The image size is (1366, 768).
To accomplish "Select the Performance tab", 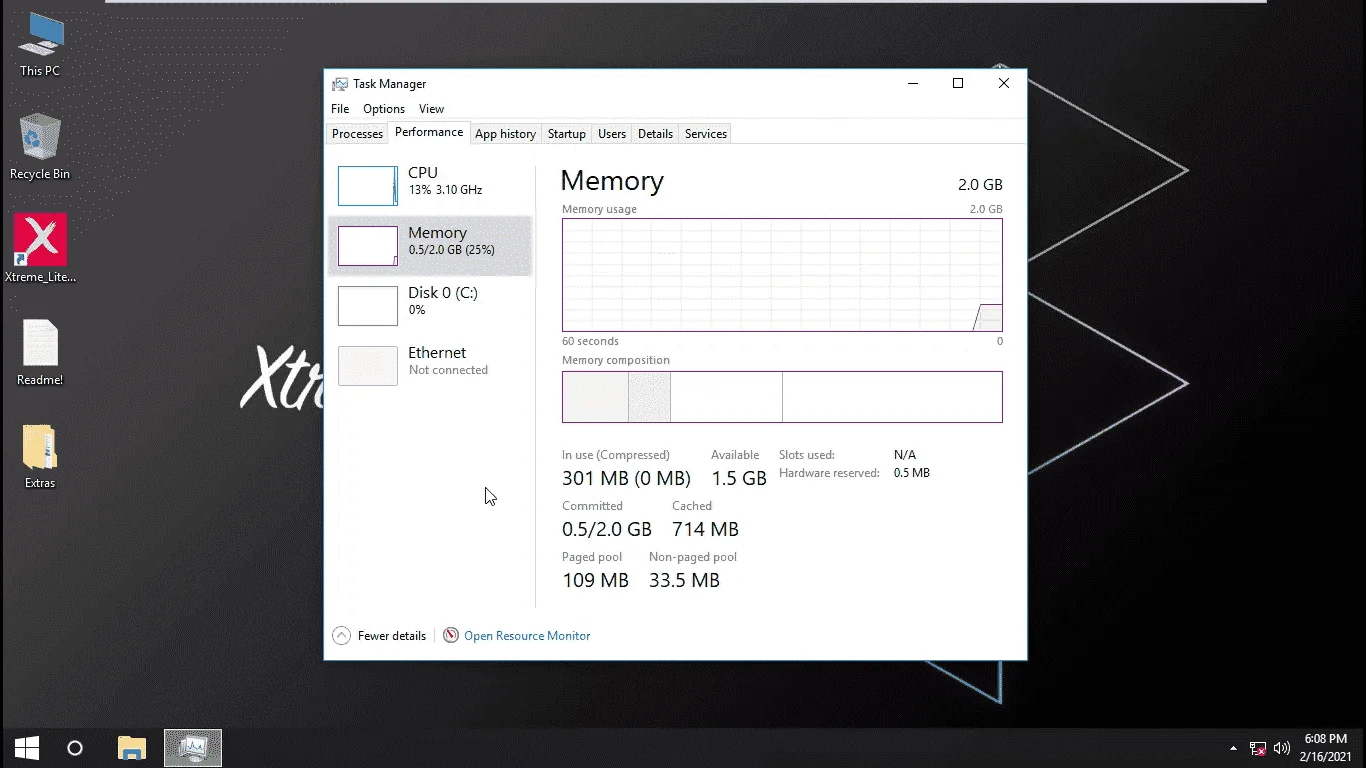I will pyautogui.click(x=429, y=132).
